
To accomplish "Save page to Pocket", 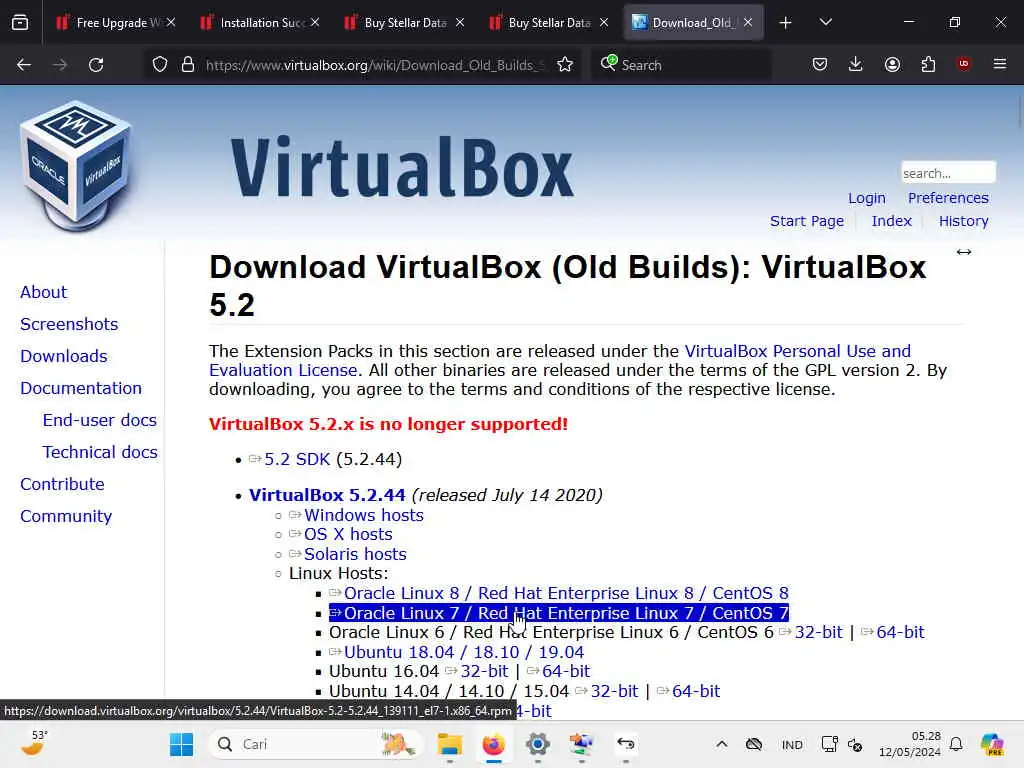I will point(820,64).
